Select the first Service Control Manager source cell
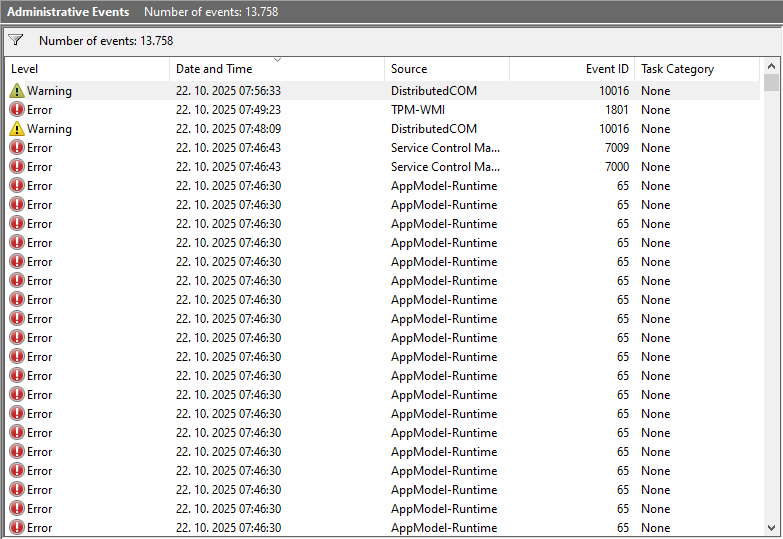Viewport: 783px width, 539px height. click(445, 148)
